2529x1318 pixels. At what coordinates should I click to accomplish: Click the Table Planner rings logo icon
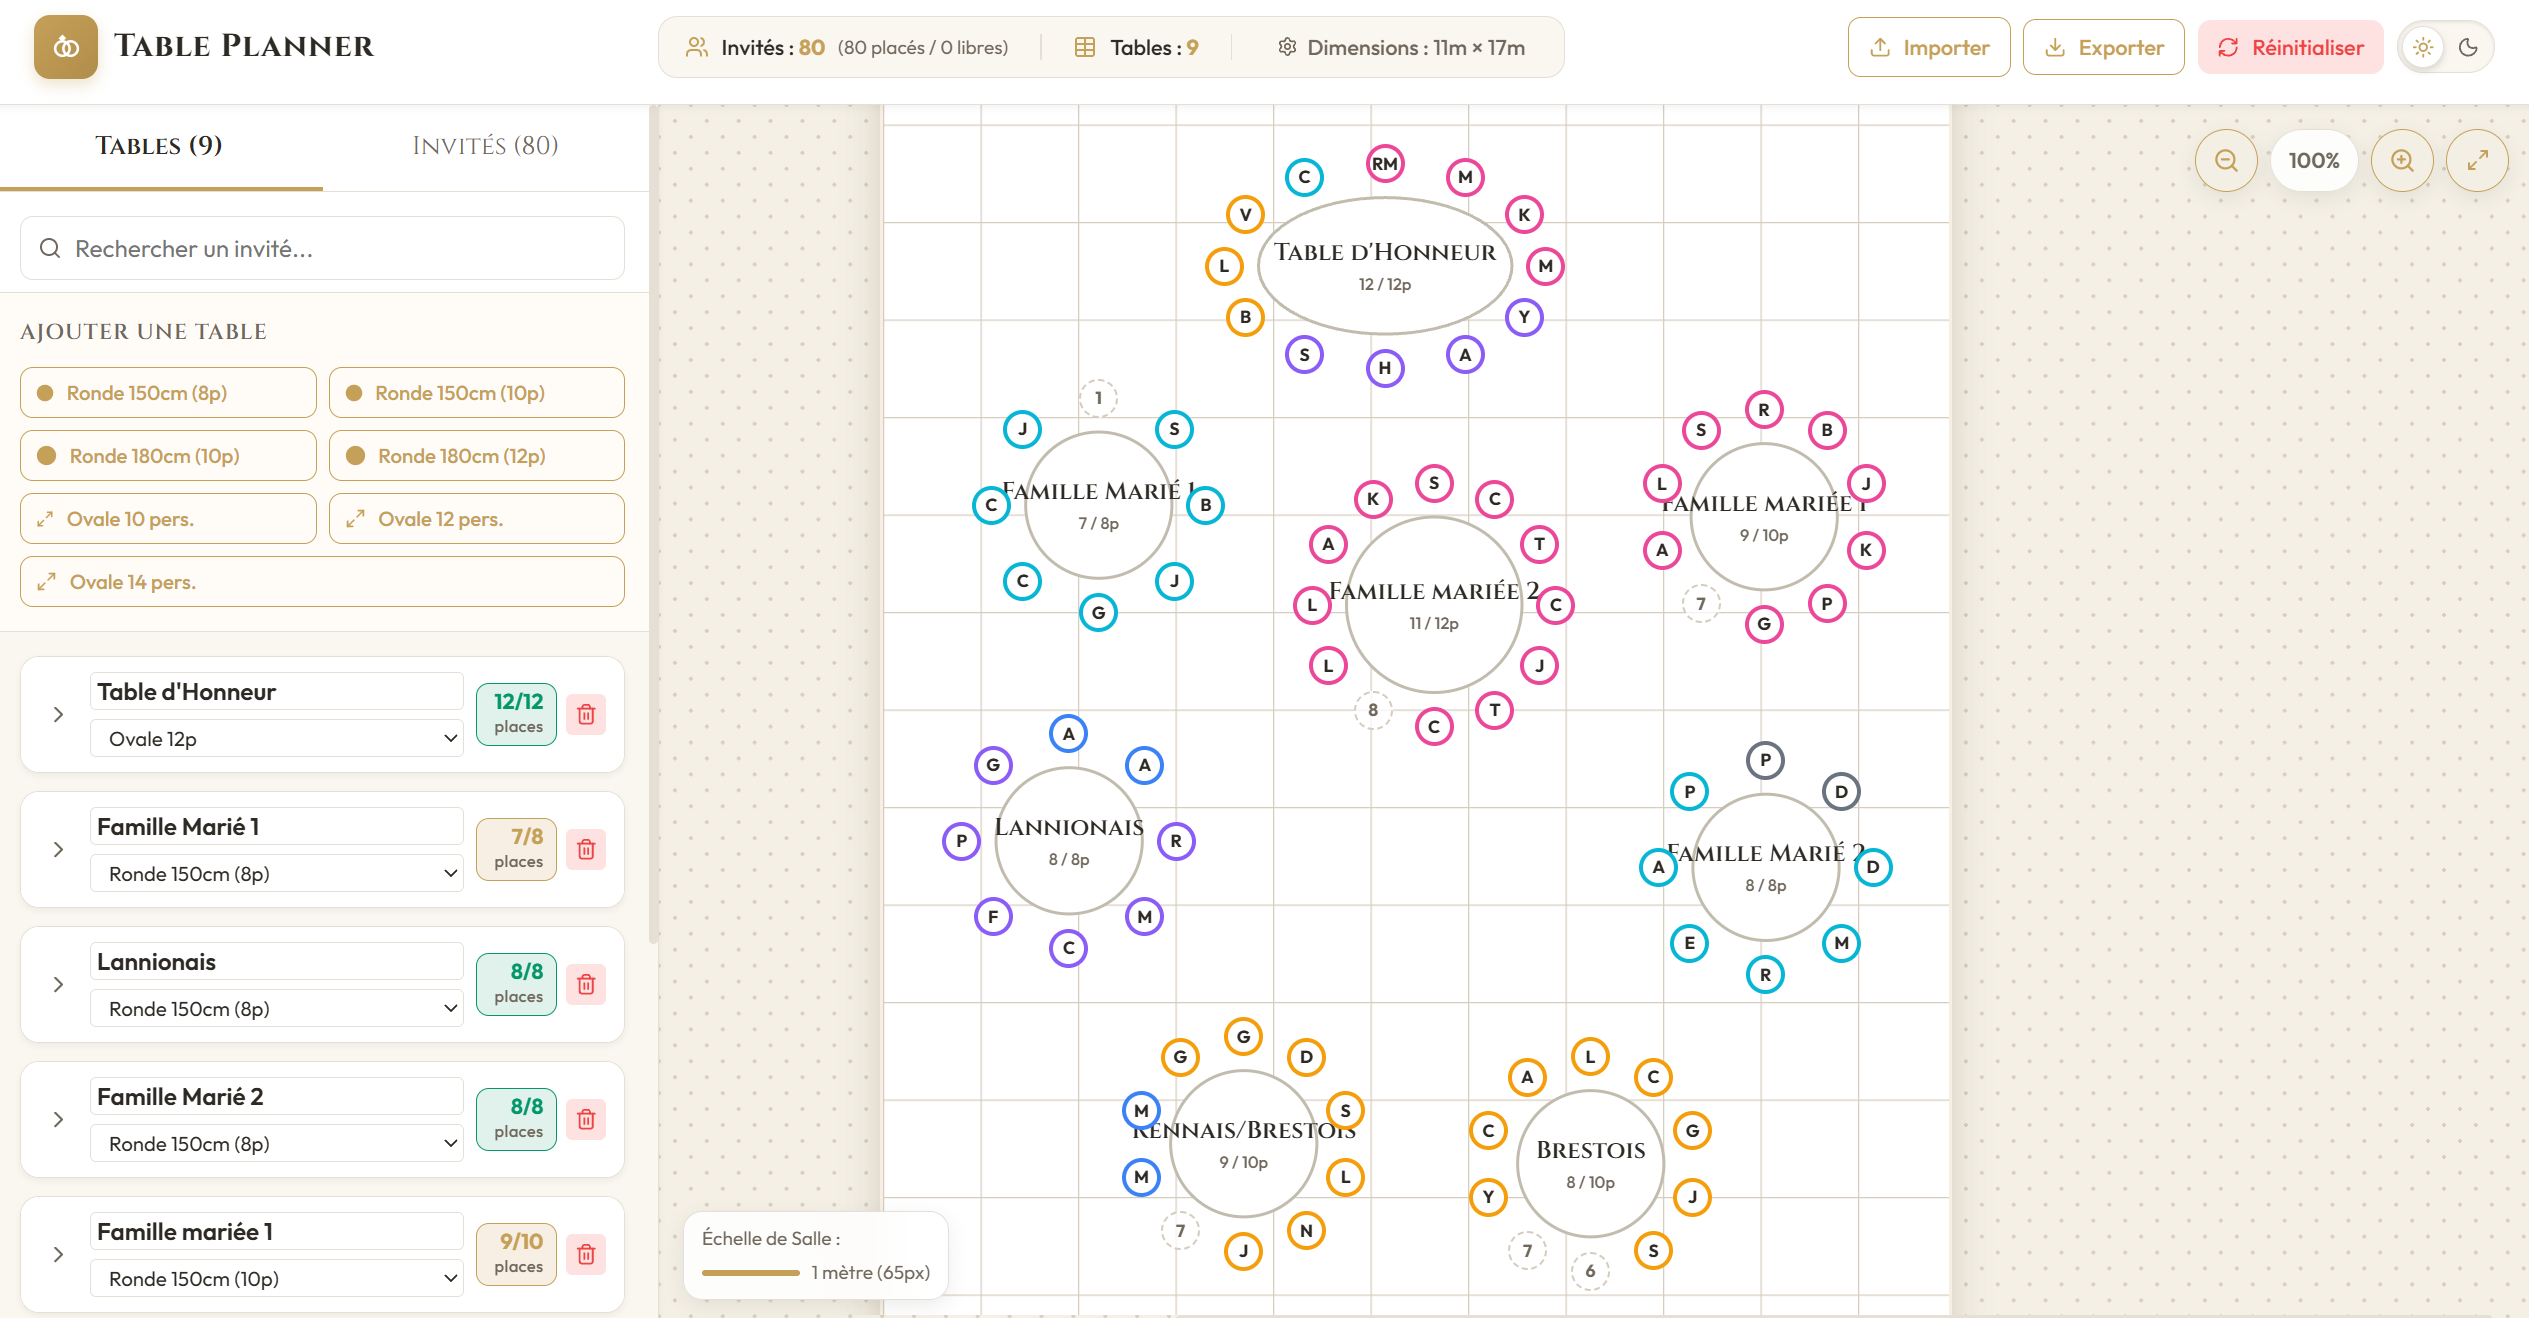click(x=66, y=47)
